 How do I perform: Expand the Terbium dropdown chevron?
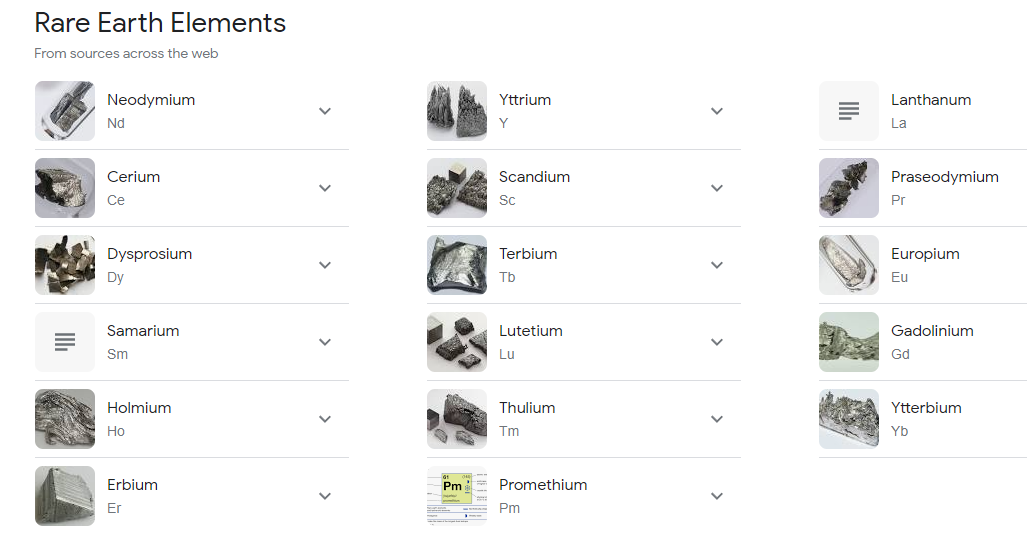click(717, 265)
